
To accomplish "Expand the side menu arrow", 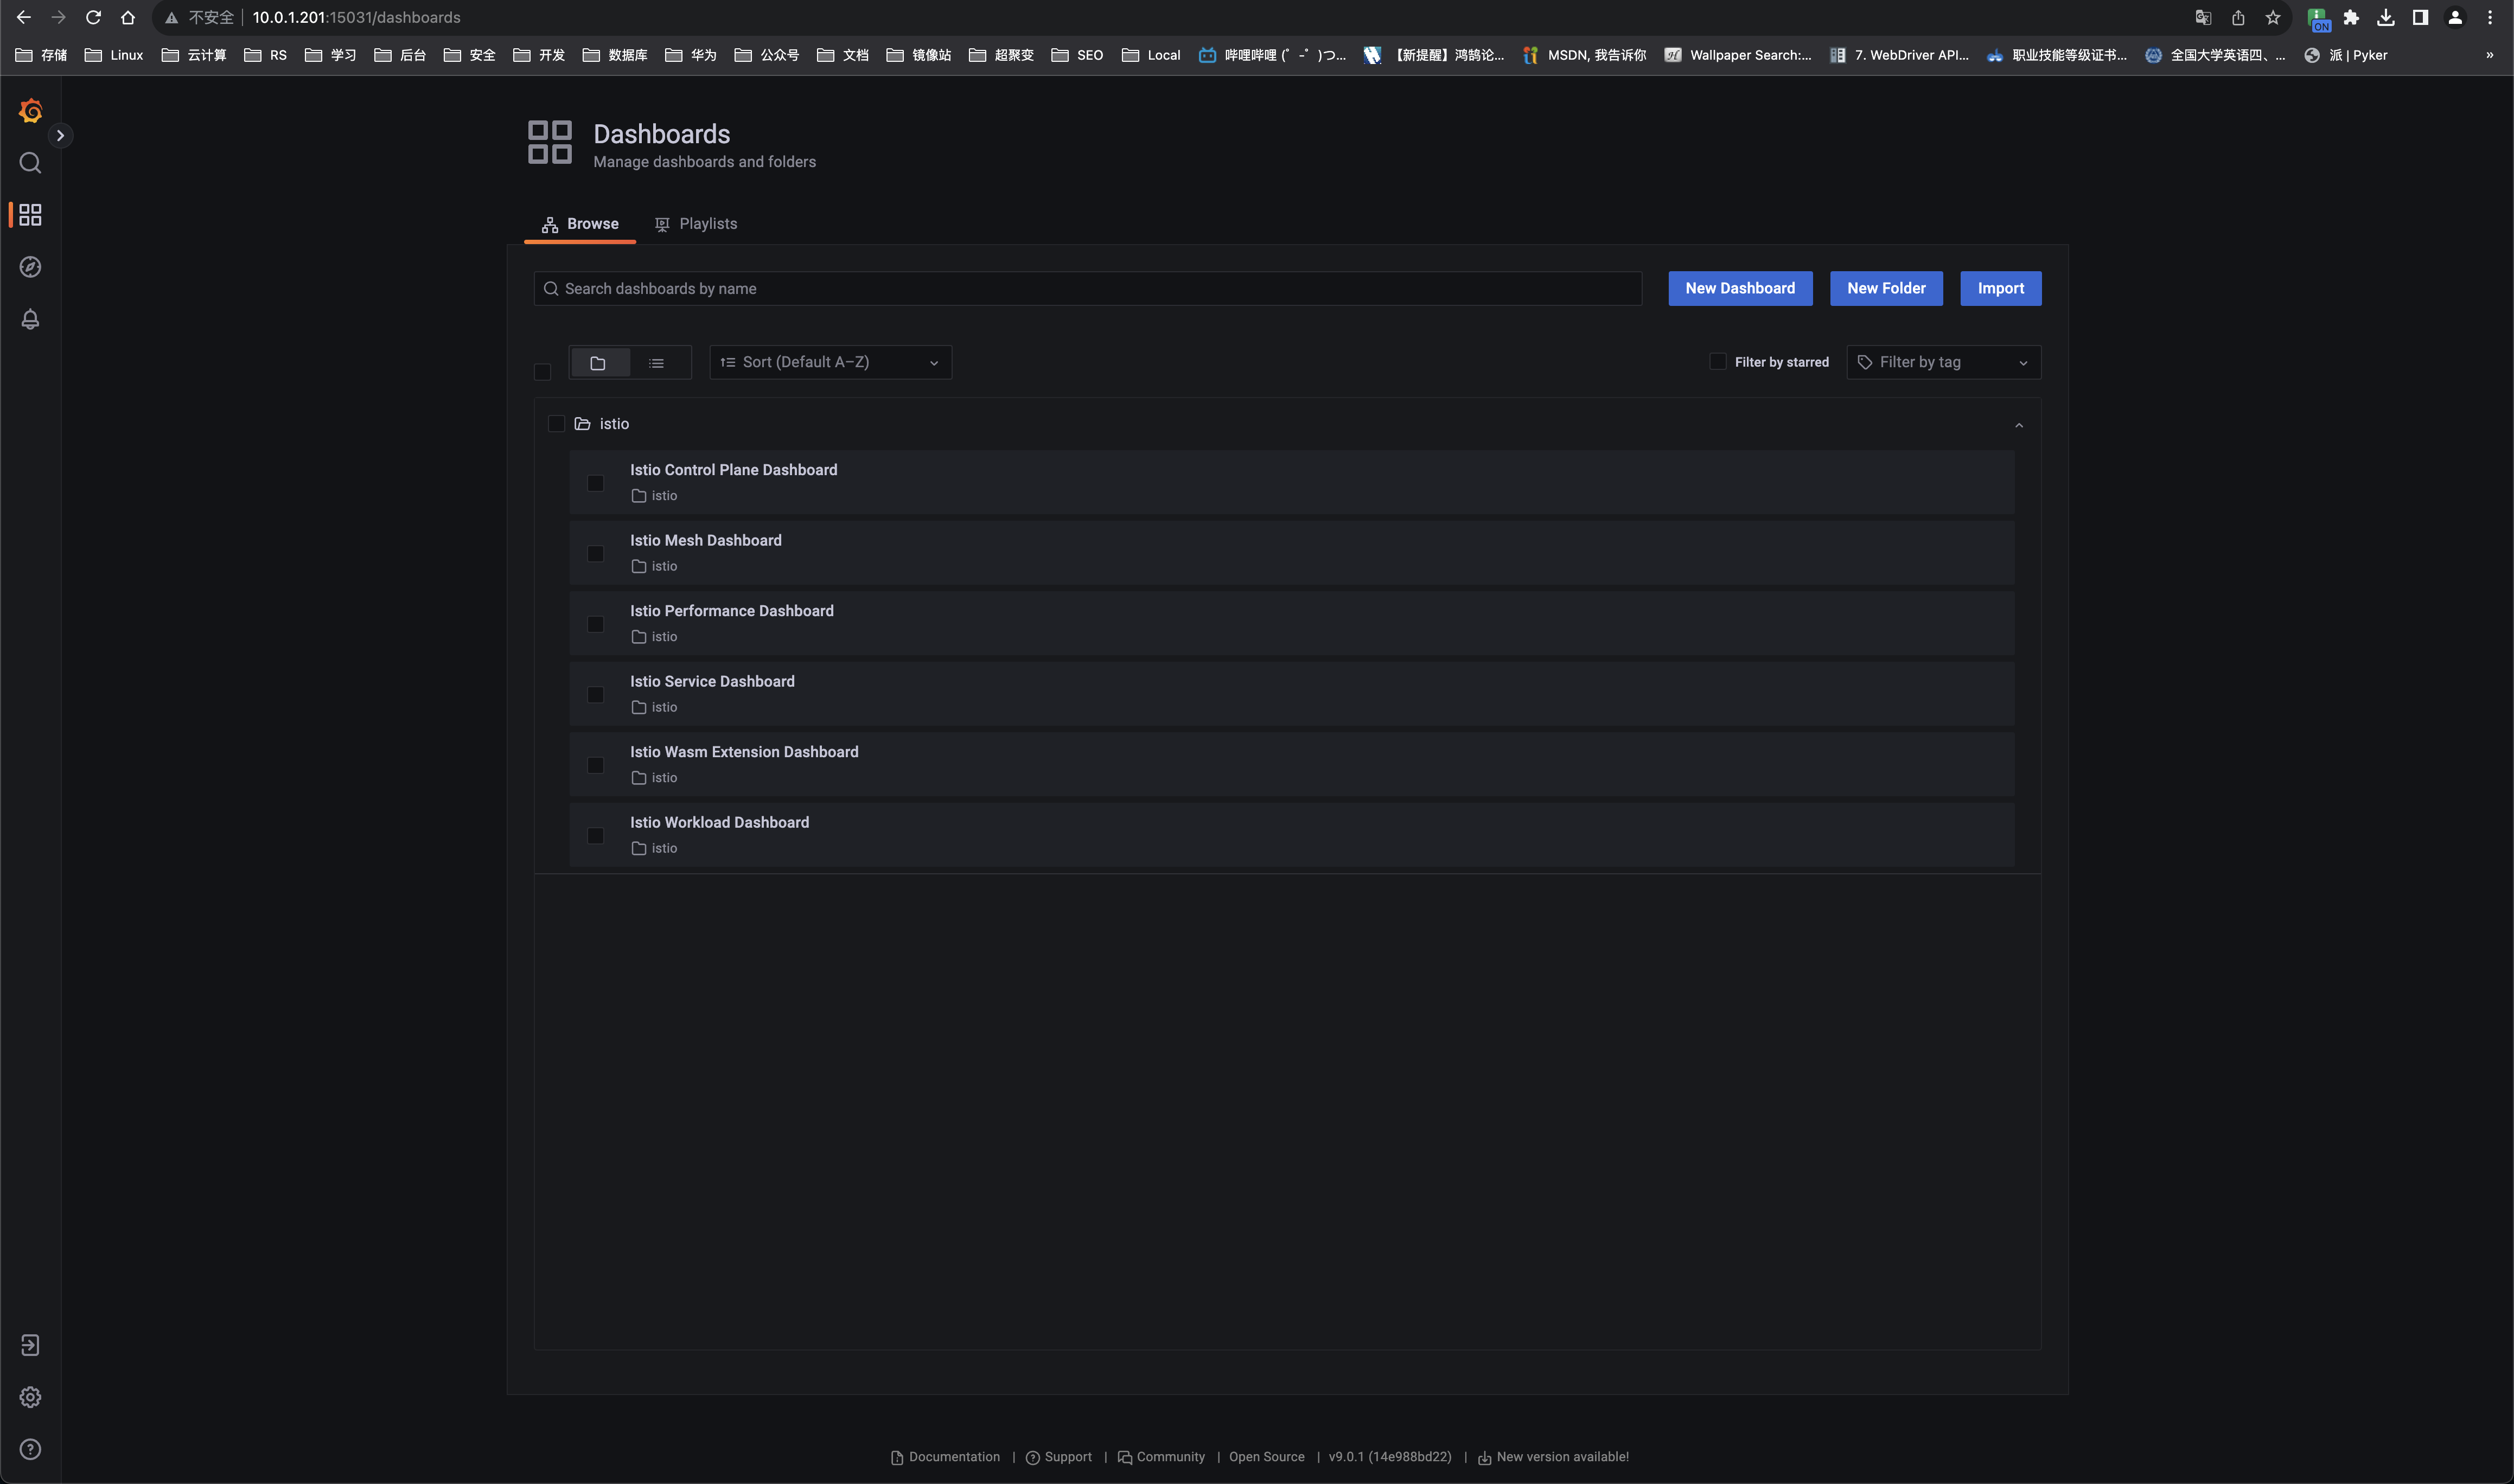I will [60, 135].
